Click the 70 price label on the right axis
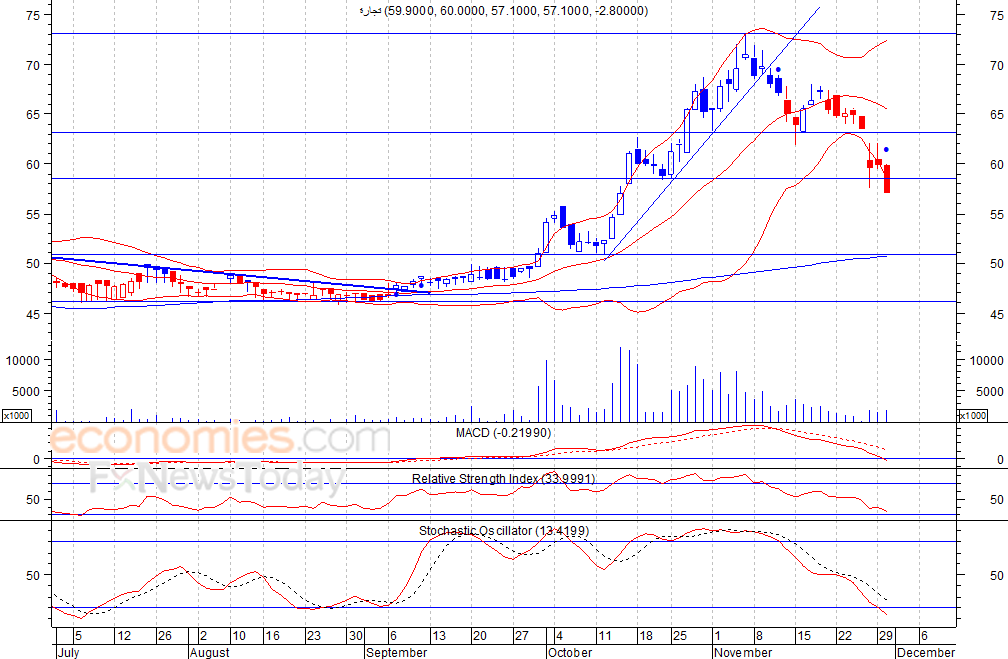 point(997,65)
